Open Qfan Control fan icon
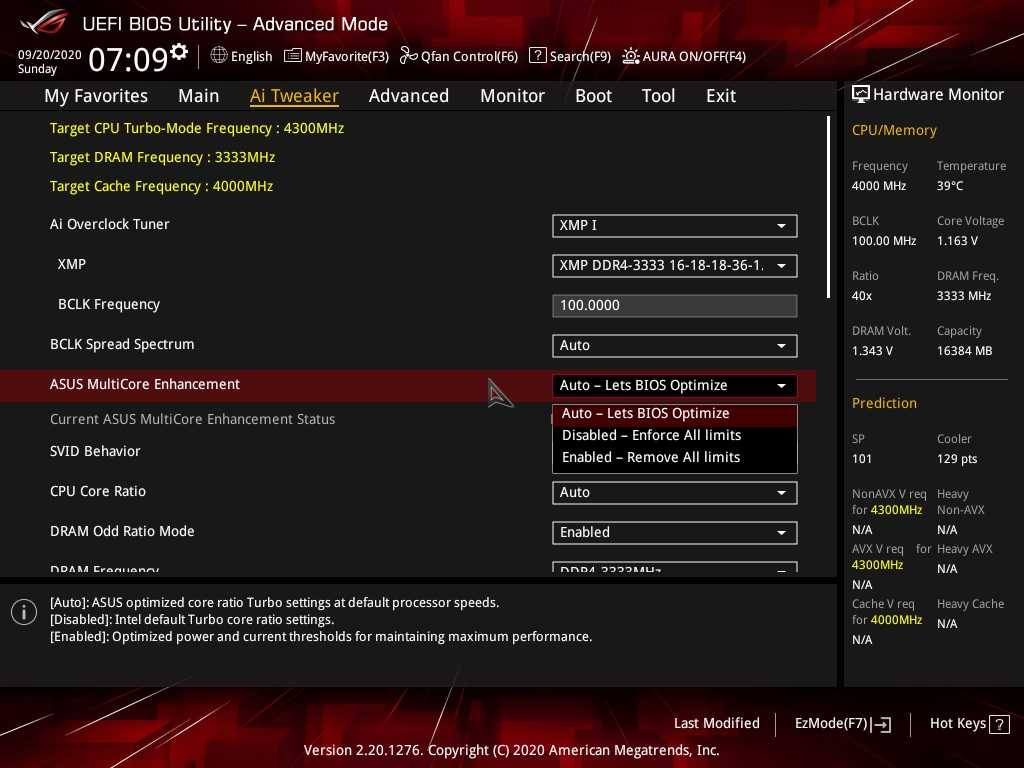This screenshot has height=768, width=1024. click(408, 56)
